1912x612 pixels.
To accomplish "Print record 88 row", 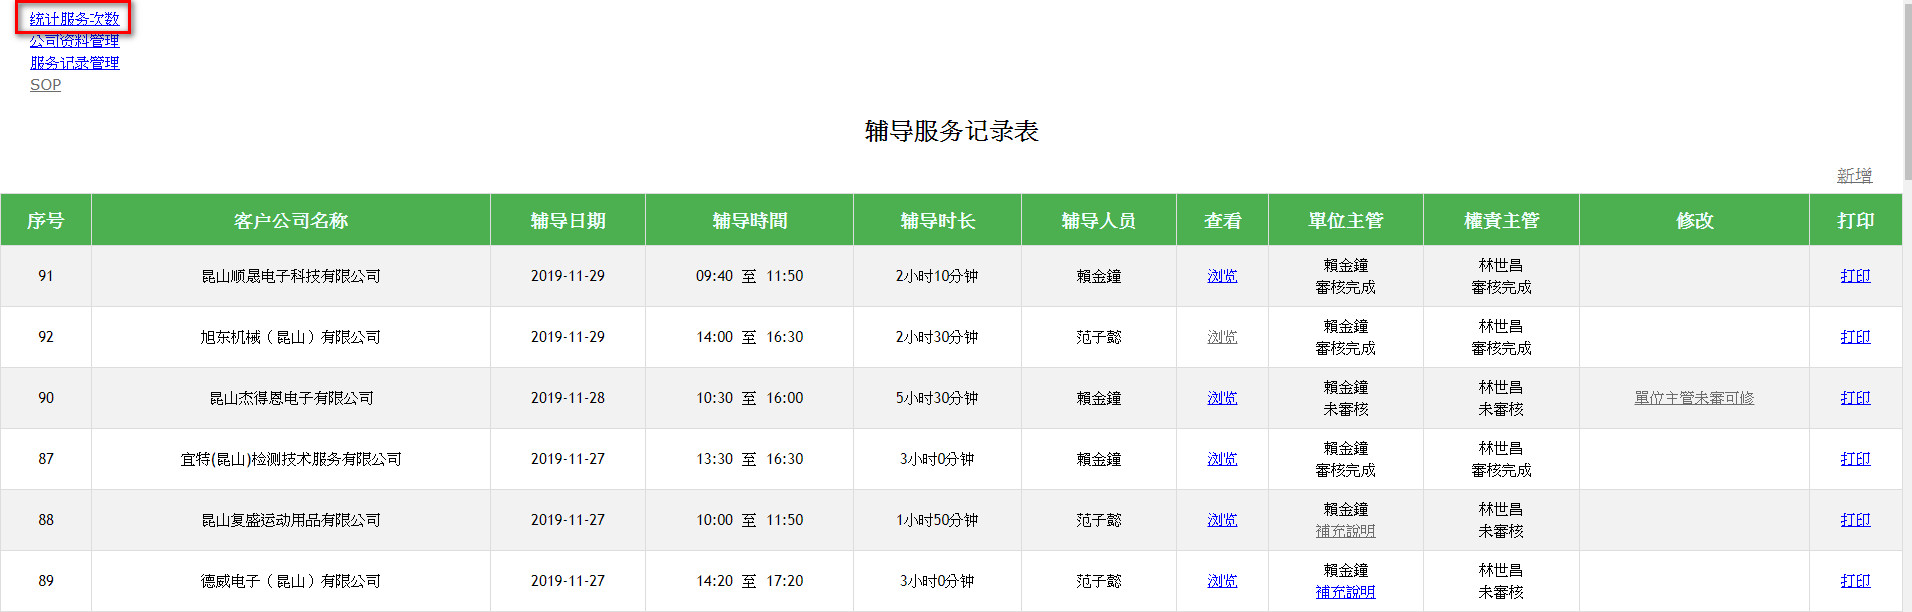I will click(1855, 520).
